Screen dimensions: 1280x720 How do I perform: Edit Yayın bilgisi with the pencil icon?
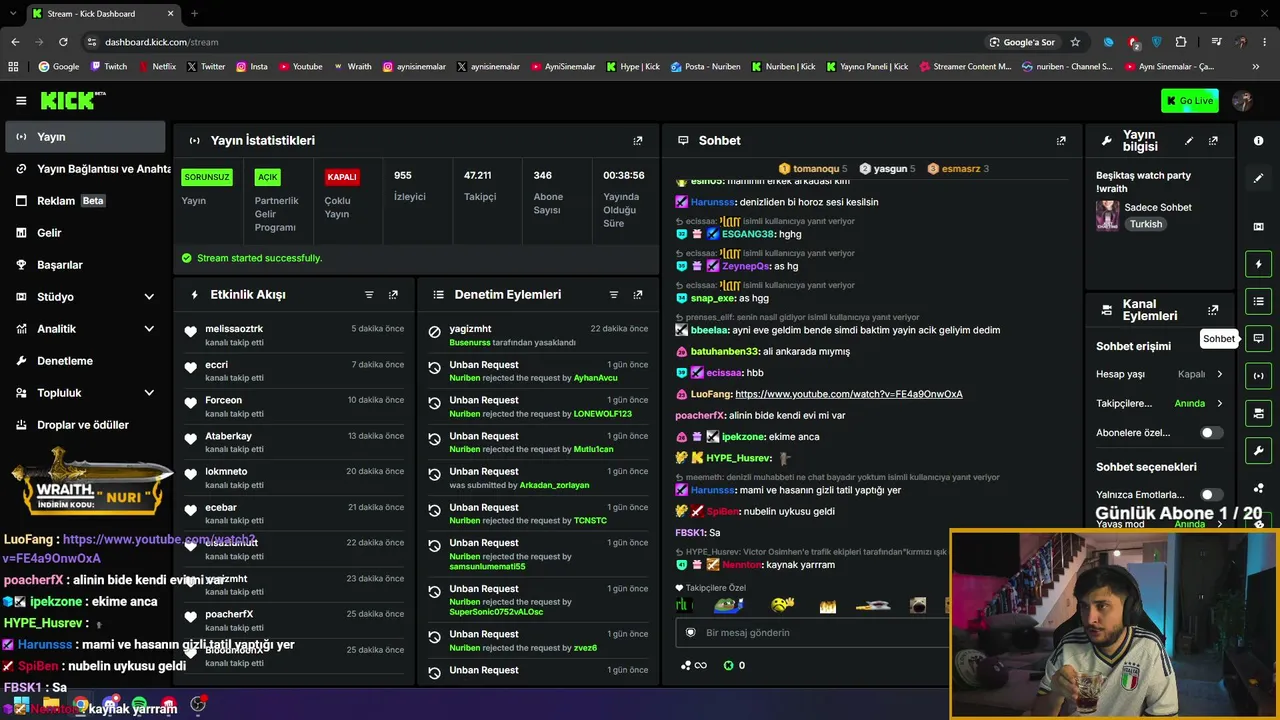(x=1189, y=141)
